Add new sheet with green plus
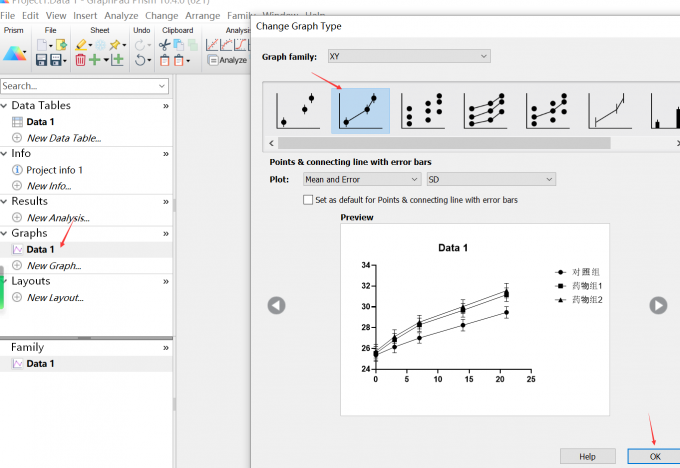This screenshot has width=680, height=468. [95, 60]
